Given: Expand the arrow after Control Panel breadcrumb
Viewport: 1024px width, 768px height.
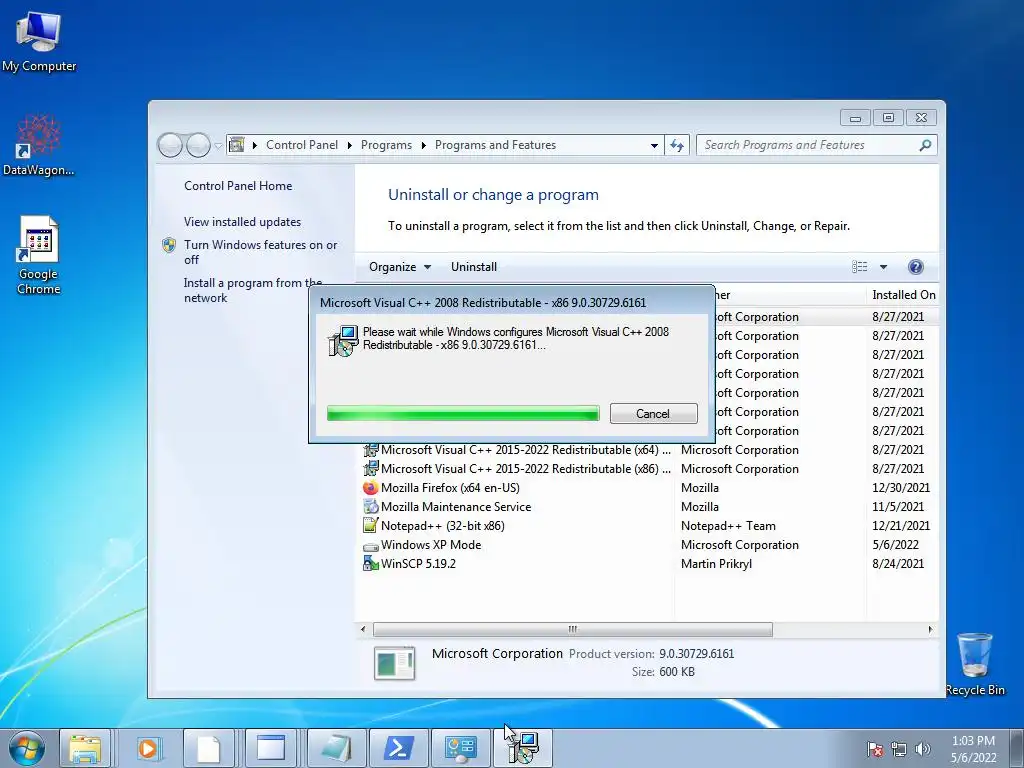Looking at the screenshot, I should 349,145.
